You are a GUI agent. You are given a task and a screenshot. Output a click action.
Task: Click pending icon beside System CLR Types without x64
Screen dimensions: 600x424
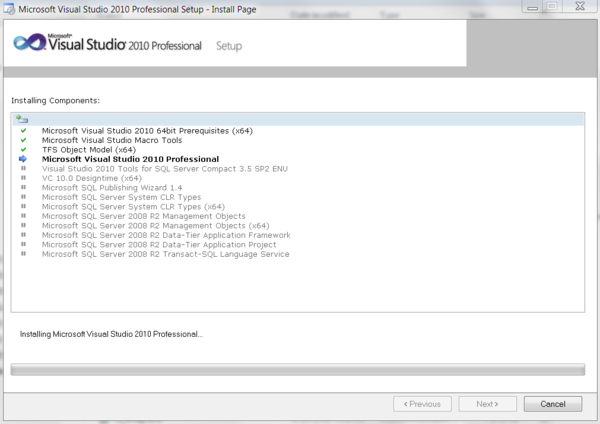pos(23,197)
